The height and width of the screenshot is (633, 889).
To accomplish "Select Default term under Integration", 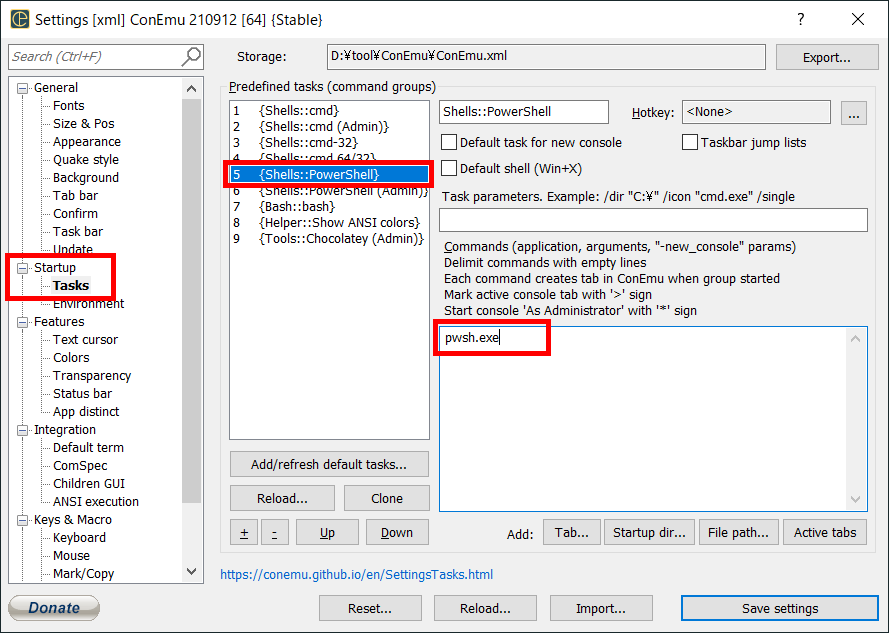I will tap(88, 448).
